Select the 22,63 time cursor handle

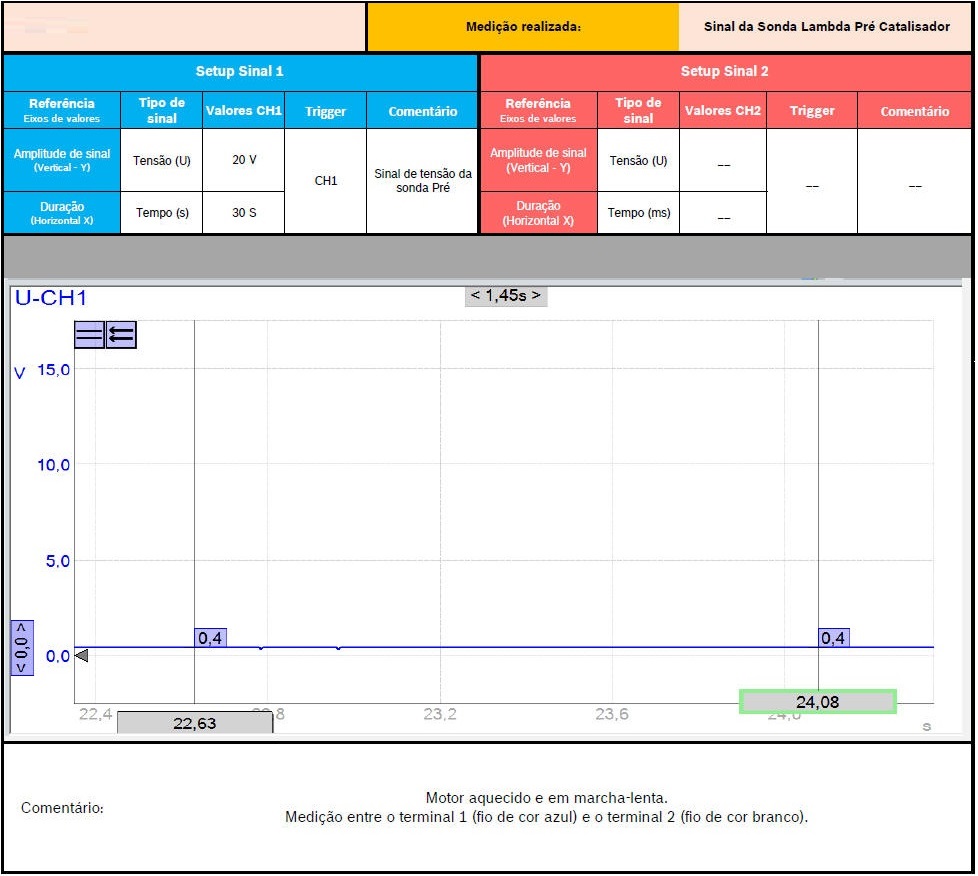click(x=194, y=723)
